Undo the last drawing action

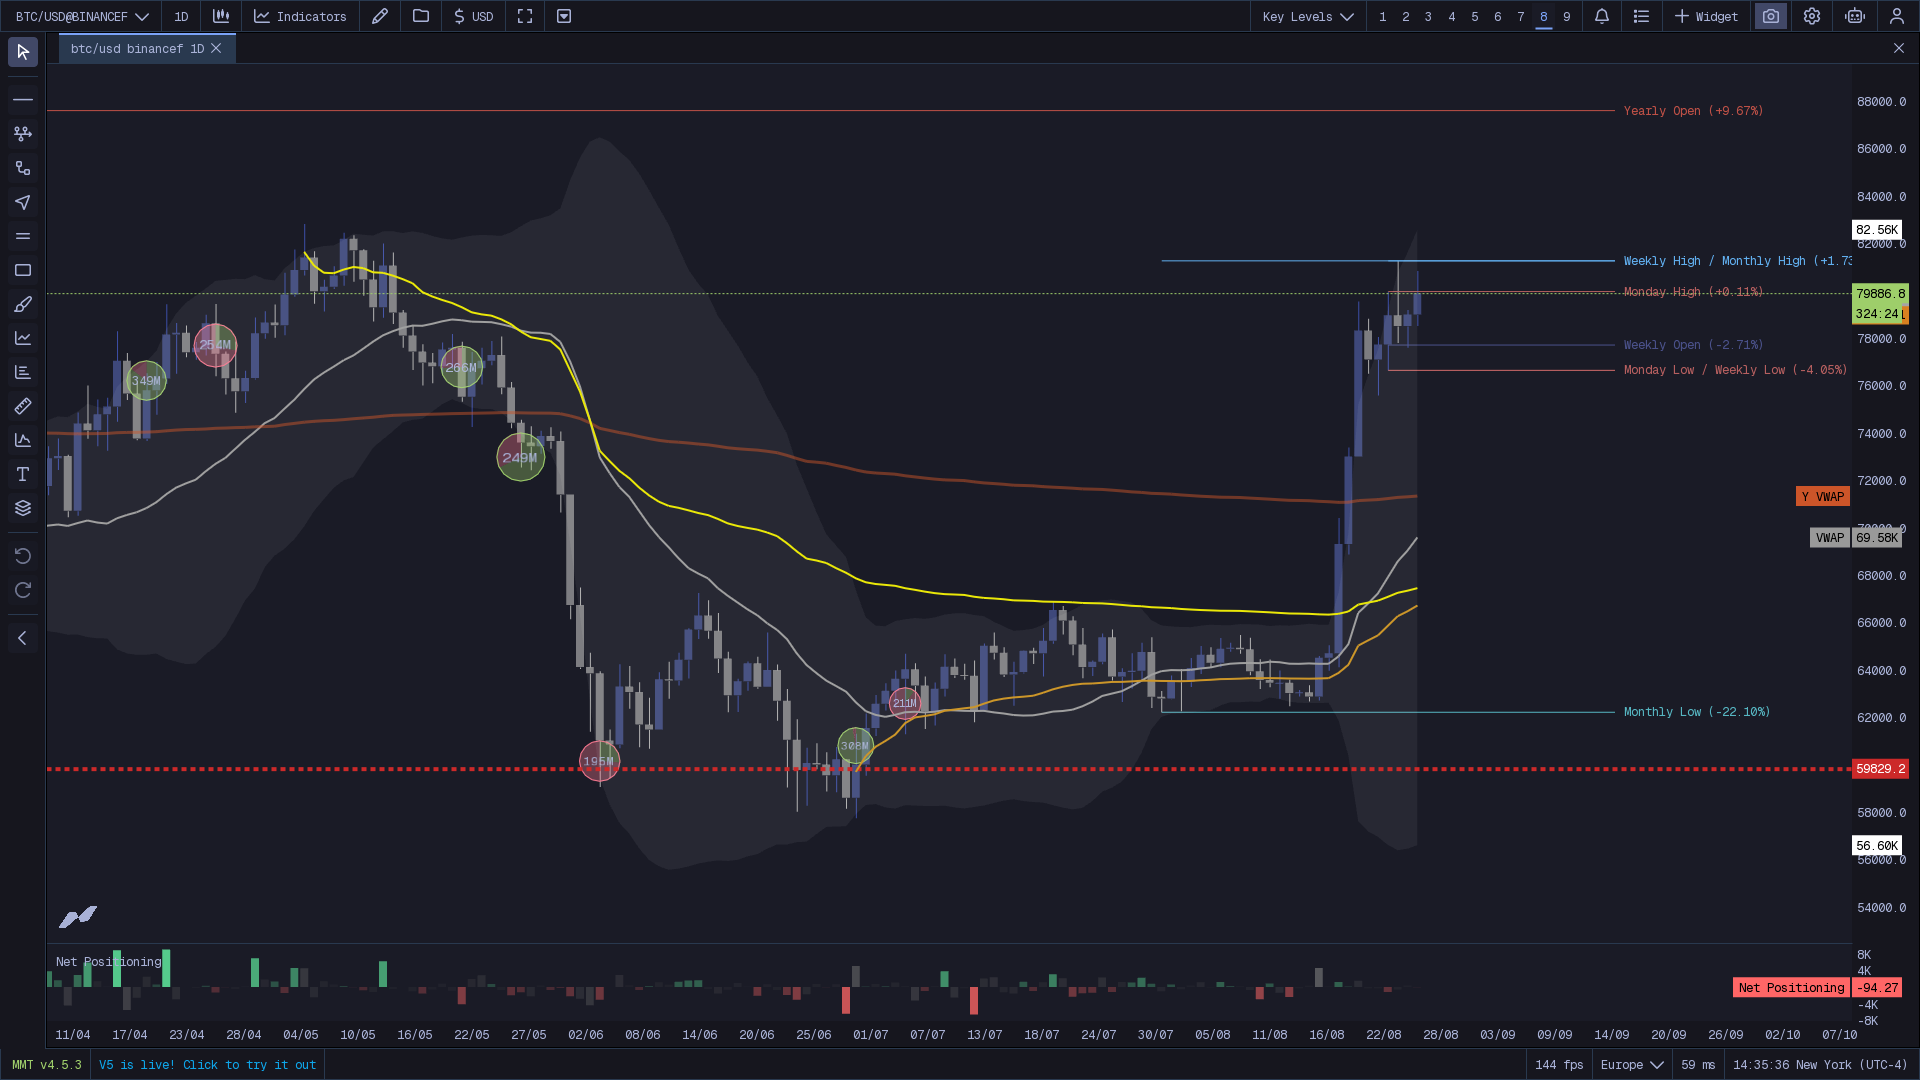[23, 556]
